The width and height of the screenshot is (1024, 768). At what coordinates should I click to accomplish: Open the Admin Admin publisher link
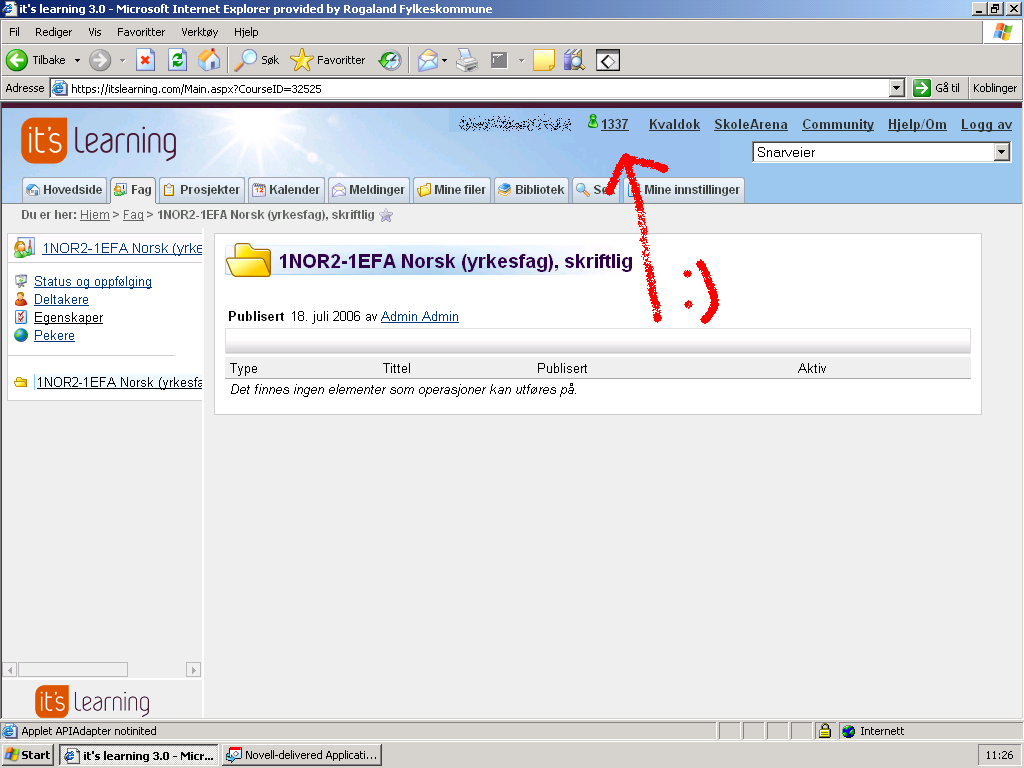[x=420, y=316]
